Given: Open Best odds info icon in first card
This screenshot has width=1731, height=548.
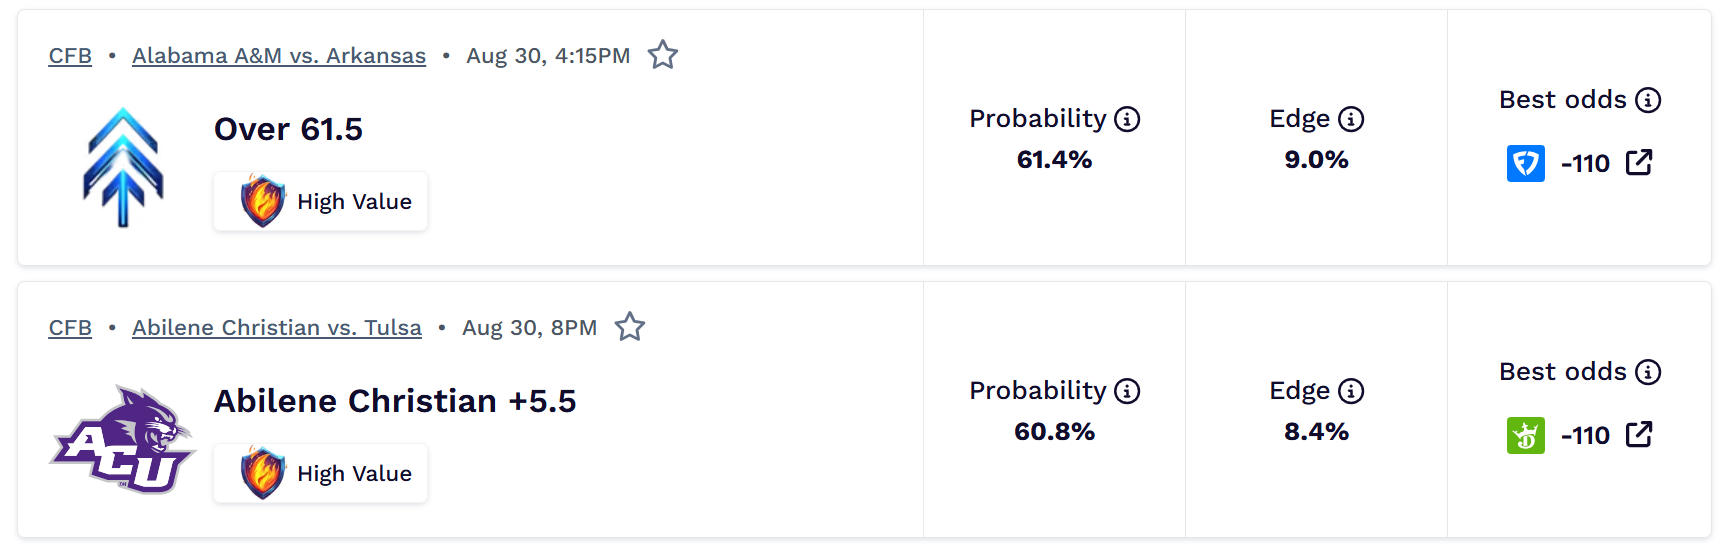Looking at the screenshot, I should point(1648,100).
